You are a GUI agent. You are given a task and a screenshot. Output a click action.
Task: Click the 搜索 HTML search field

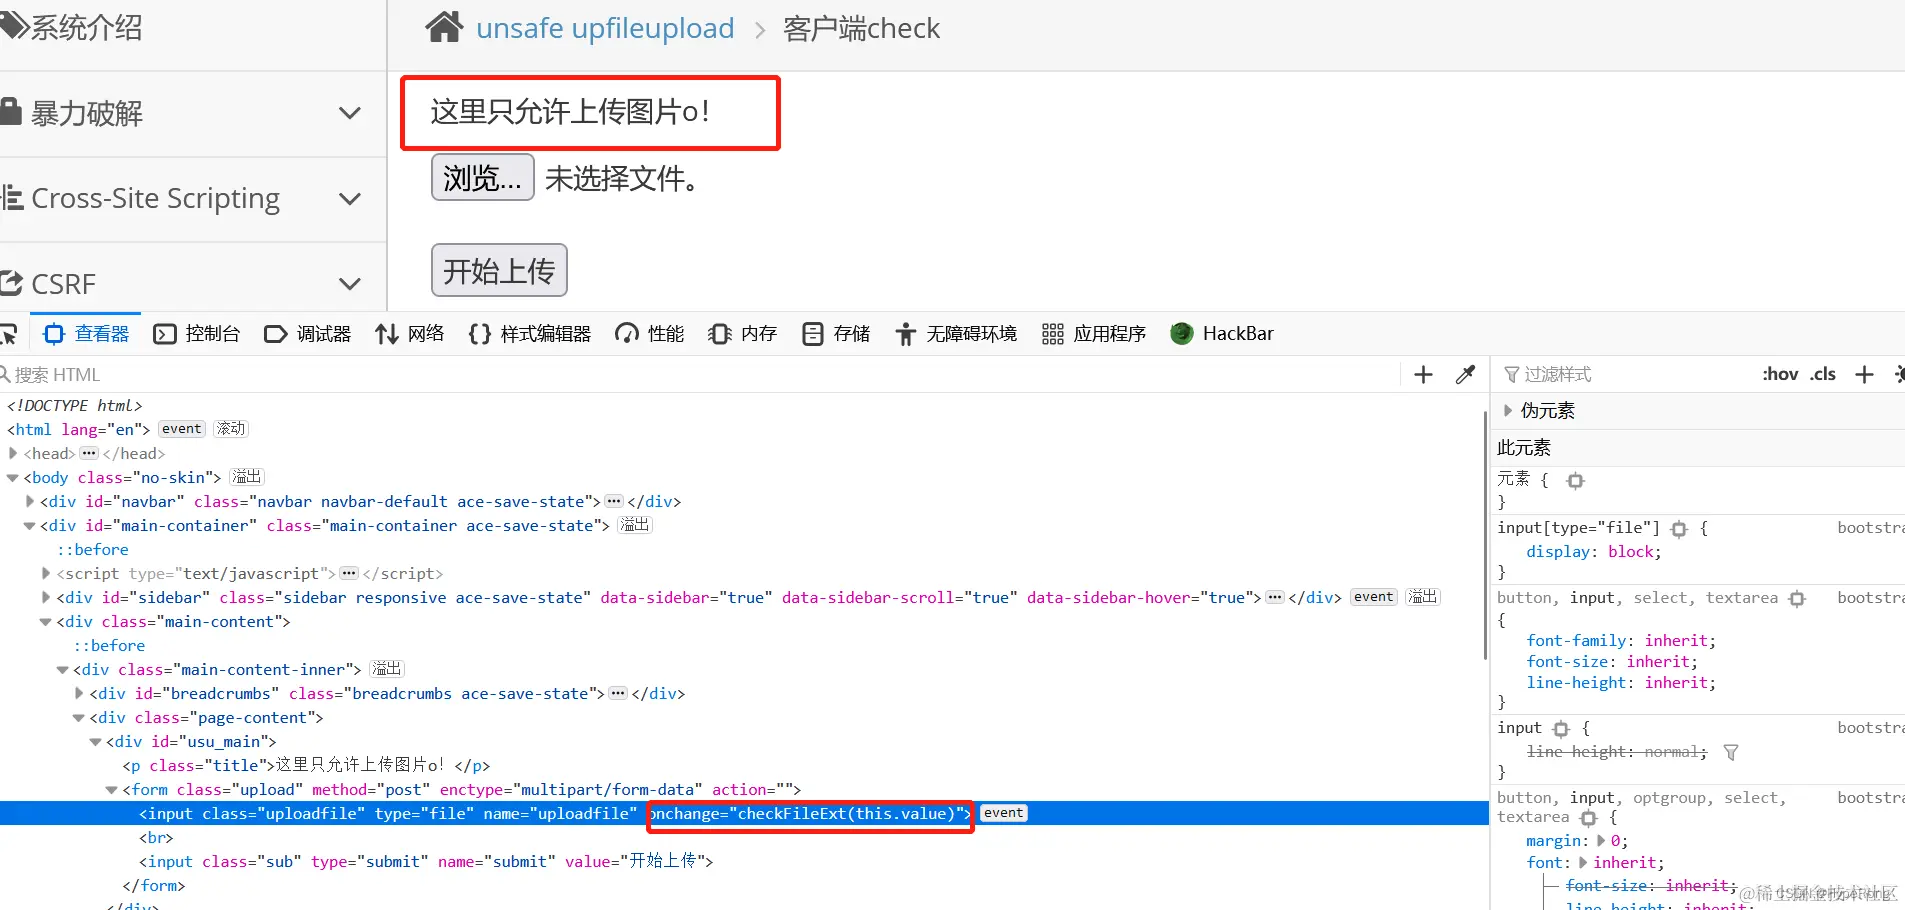700,375
